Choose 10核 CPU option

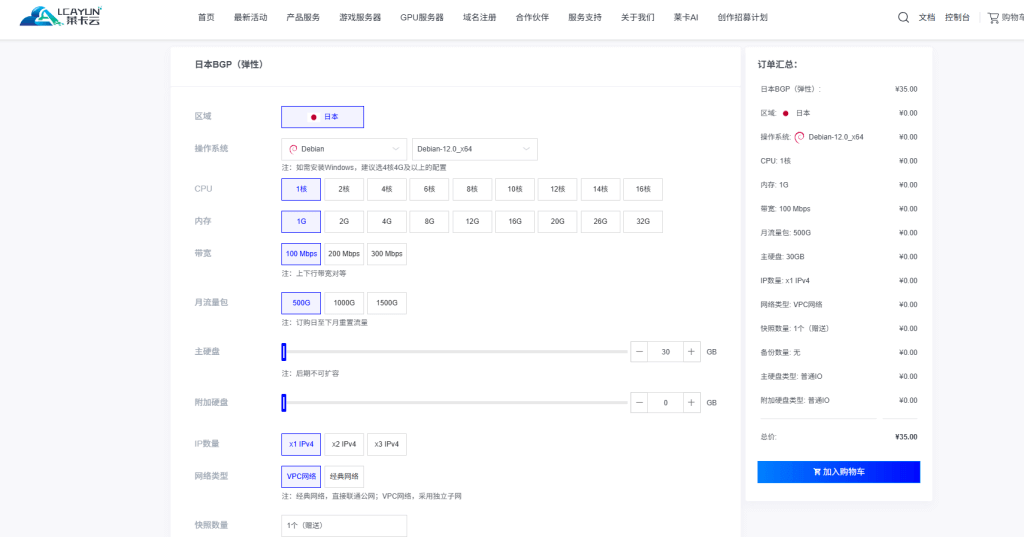(515, 189)
